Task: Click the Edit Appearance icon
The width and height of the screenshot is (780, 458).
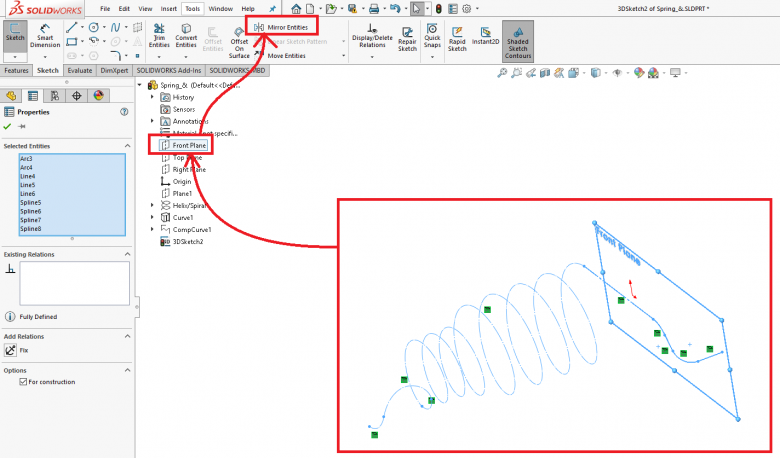Action: [639, 73]
